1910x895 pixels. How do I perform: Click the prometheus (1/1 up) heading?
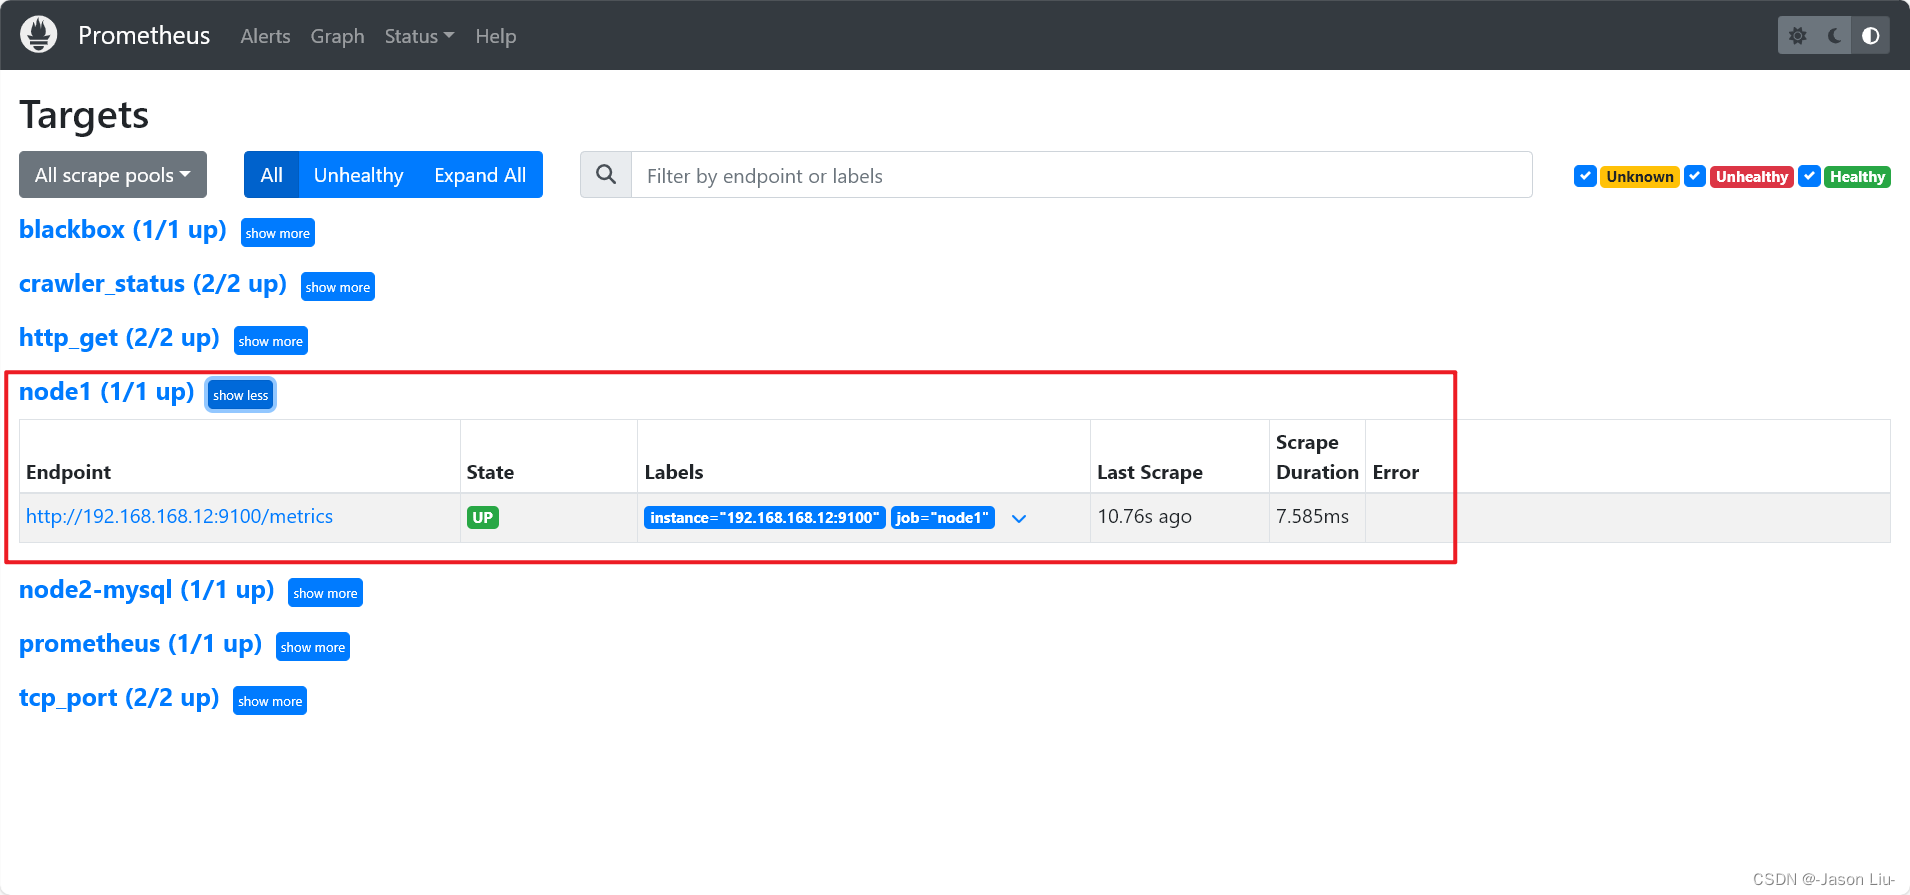[x=140, y=644]
